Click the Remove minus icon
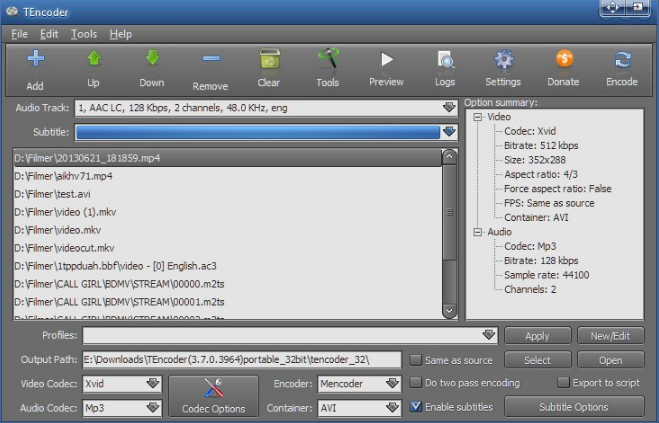Screen dimensions: 659x423 [210, 60]
